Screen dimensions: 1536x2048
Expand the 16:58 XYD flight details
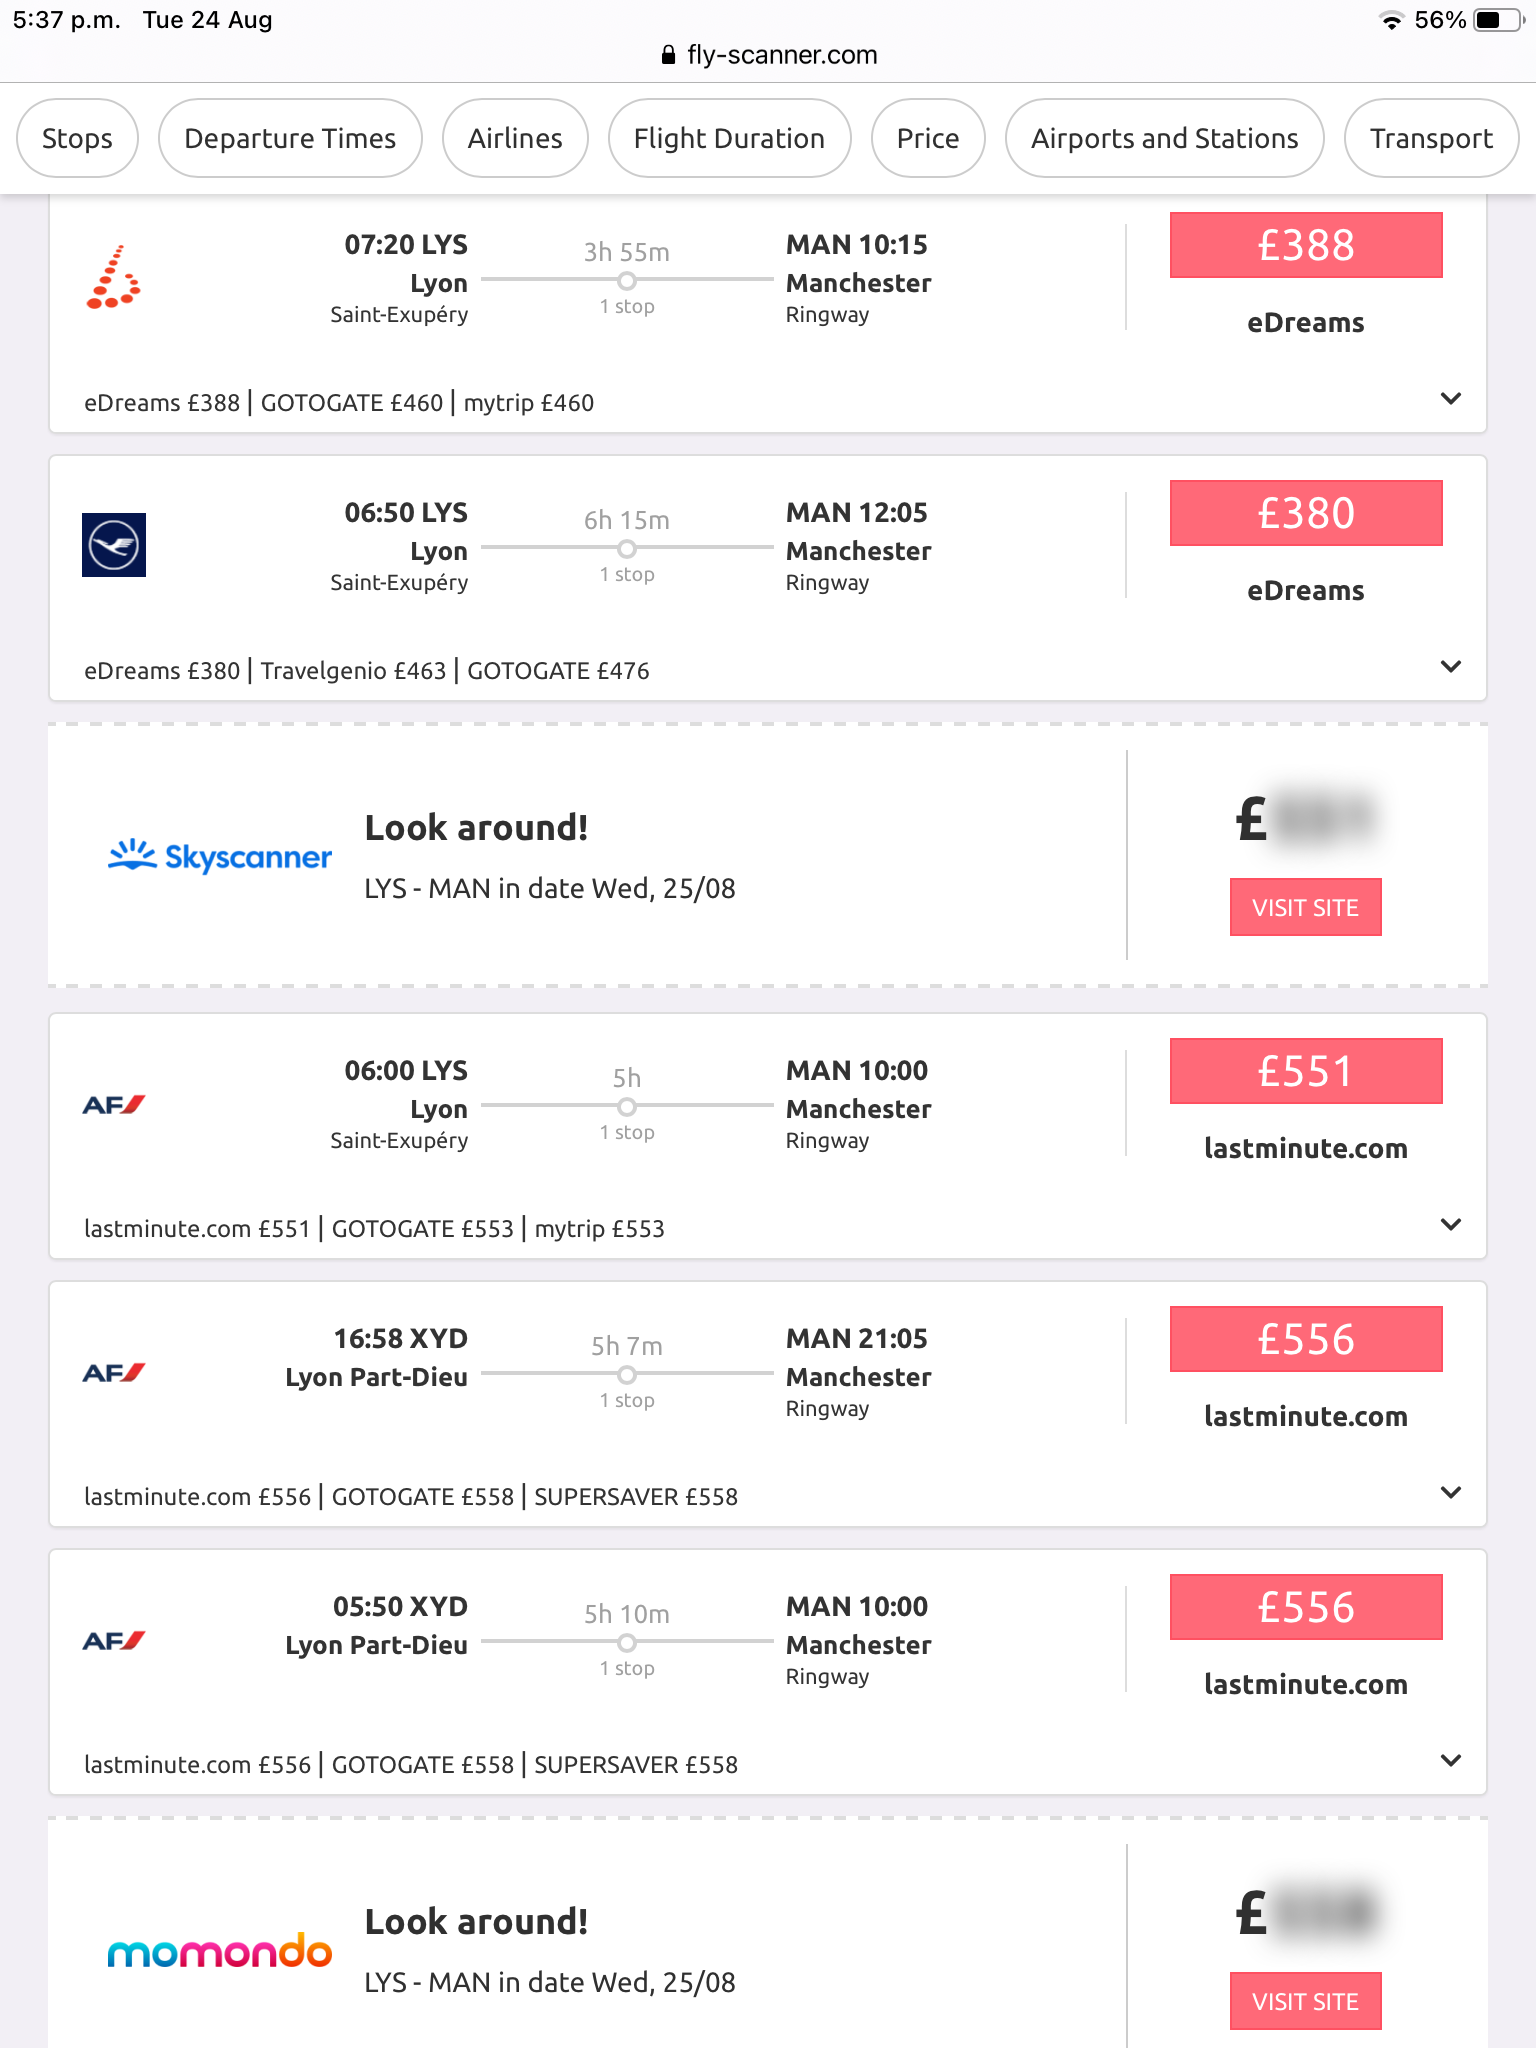pos(1451,1493)
